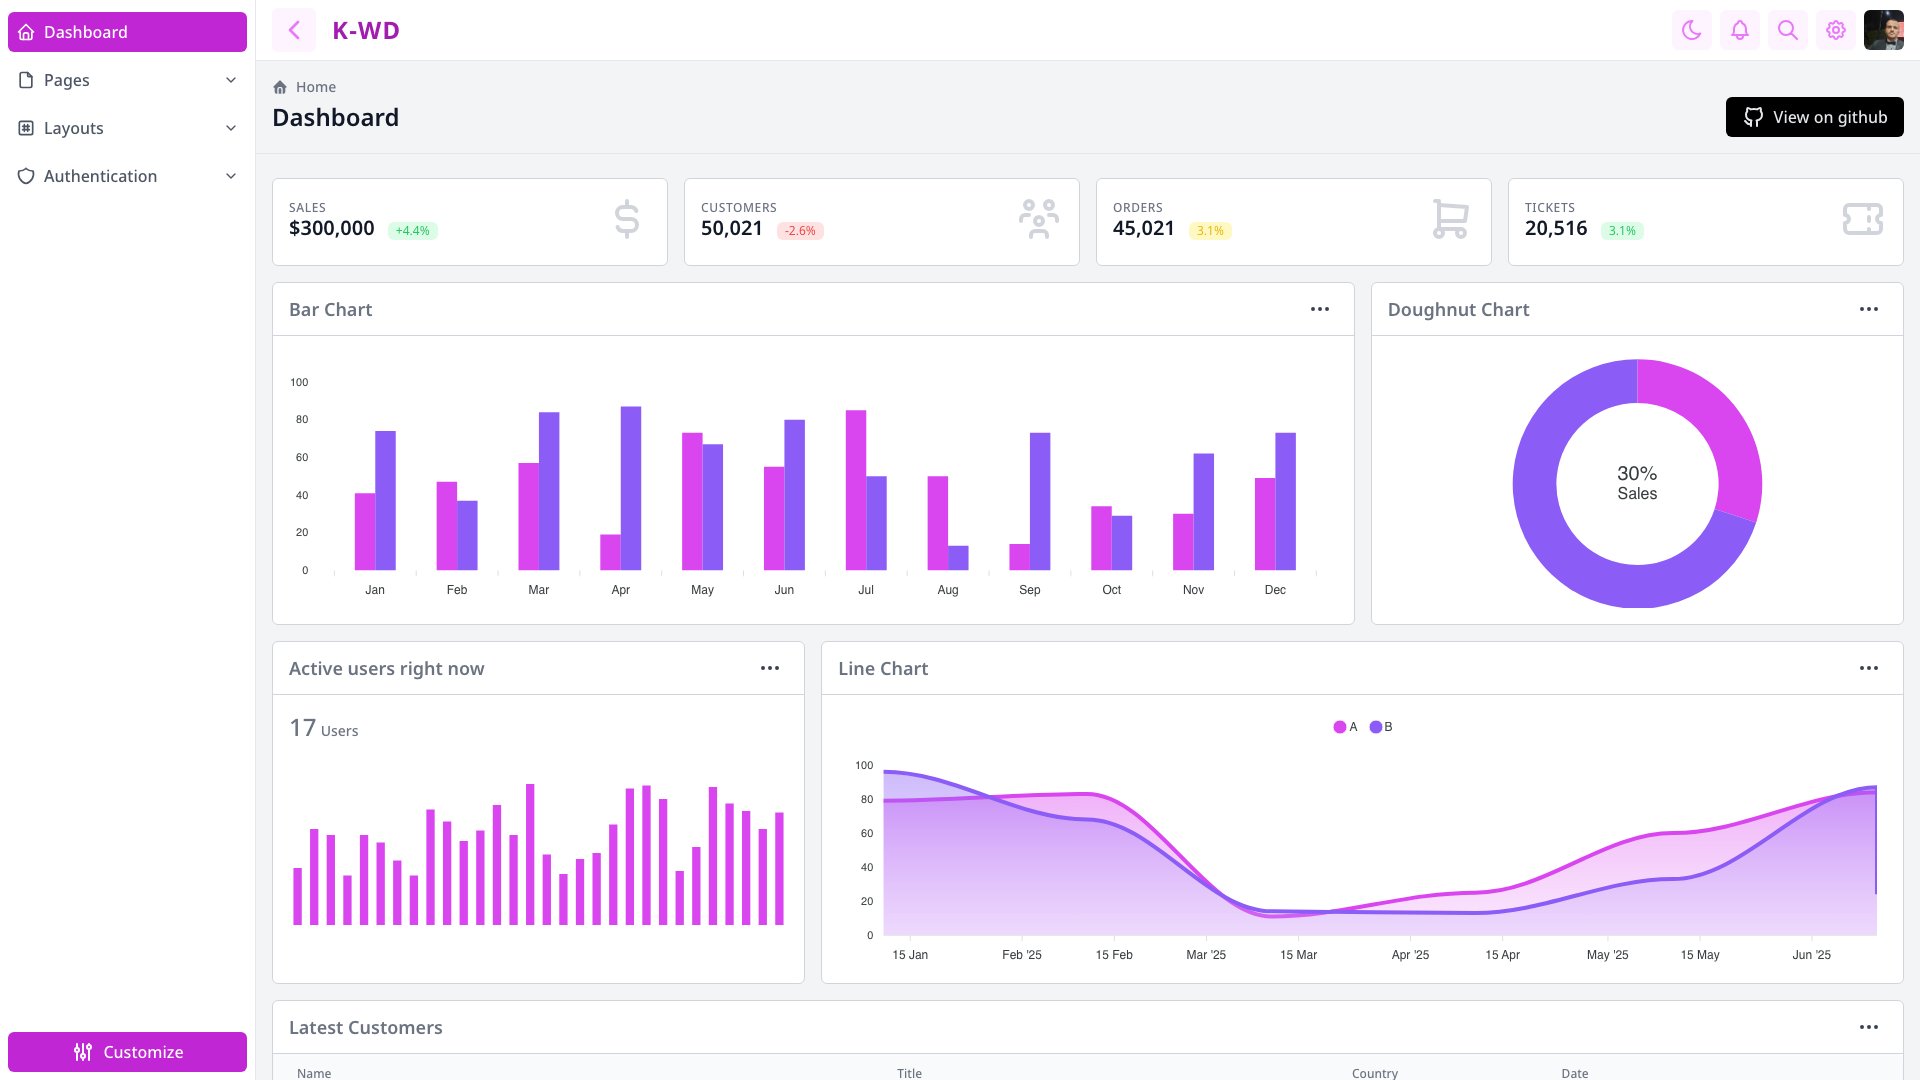This screenshot has width=1920, height=1080.
Task: Select the Home breadcrumb icon
Action: pyautogui.click(x=281, y=87)
